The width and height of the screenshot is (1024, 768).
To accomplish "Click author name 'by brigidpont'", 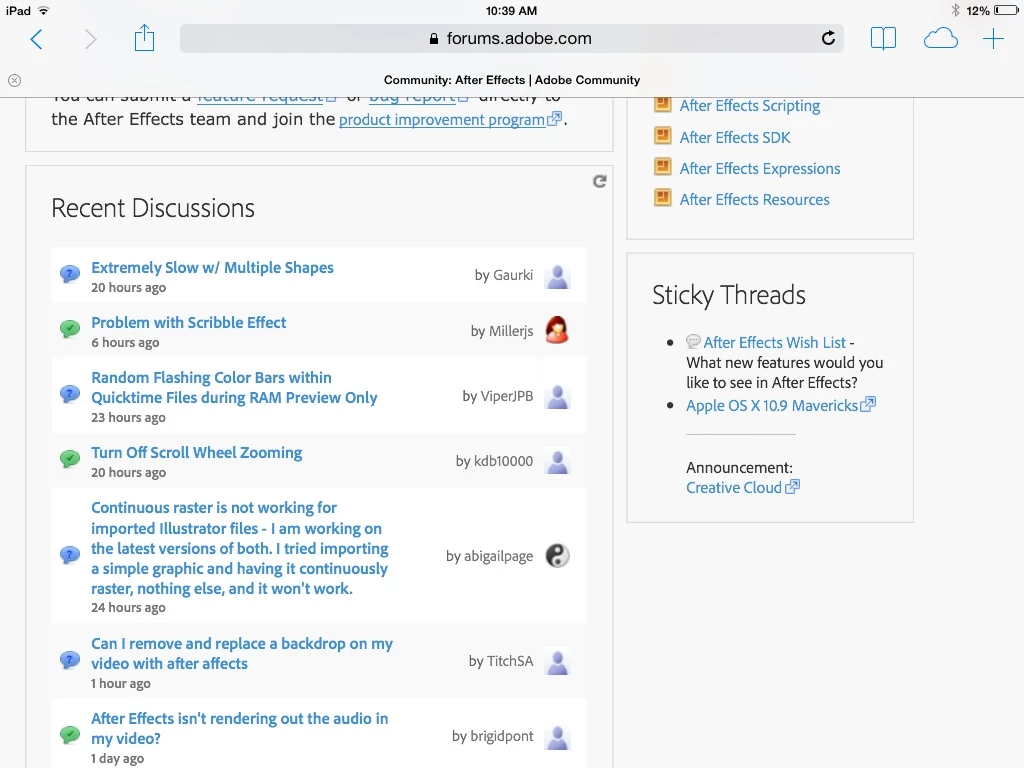I will point(492,737).
